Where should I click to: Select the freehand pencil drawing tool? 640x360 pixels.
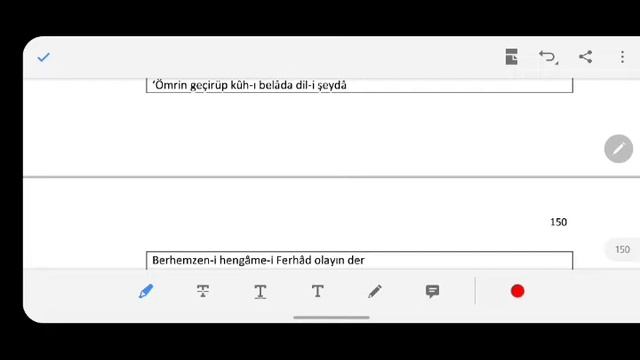tap(375, 291)
